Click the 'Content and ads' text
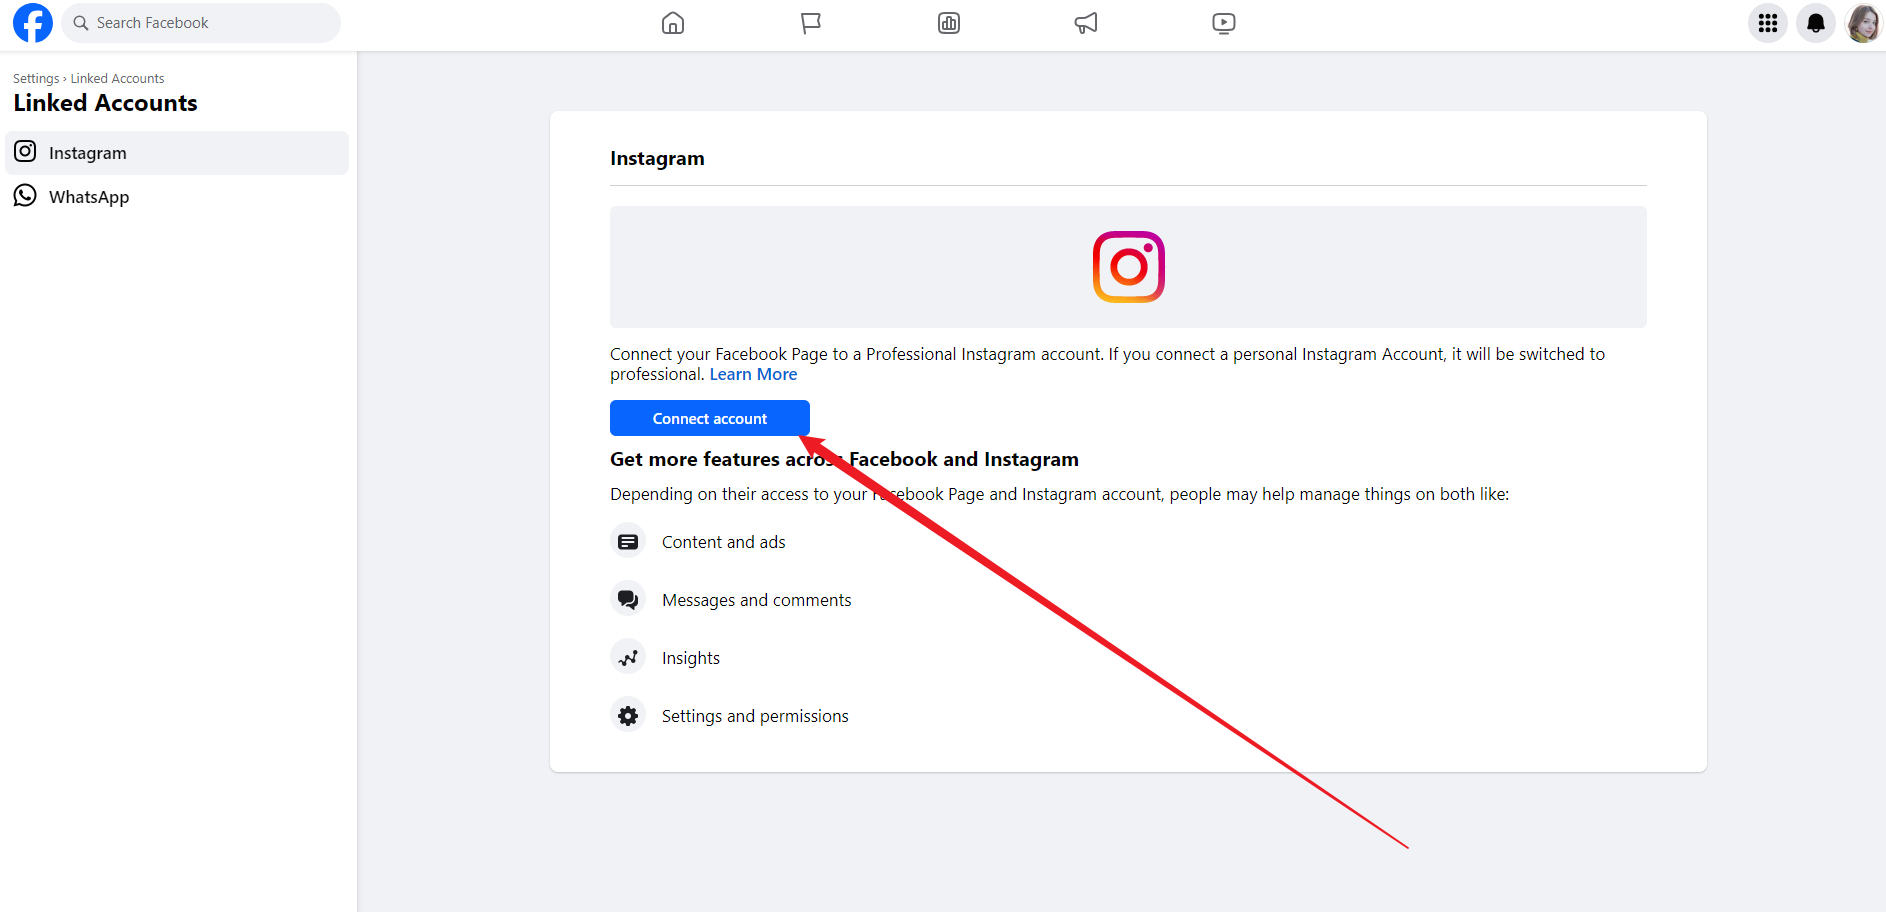This screenshot has height=912, width=1886. click(724, 542)
